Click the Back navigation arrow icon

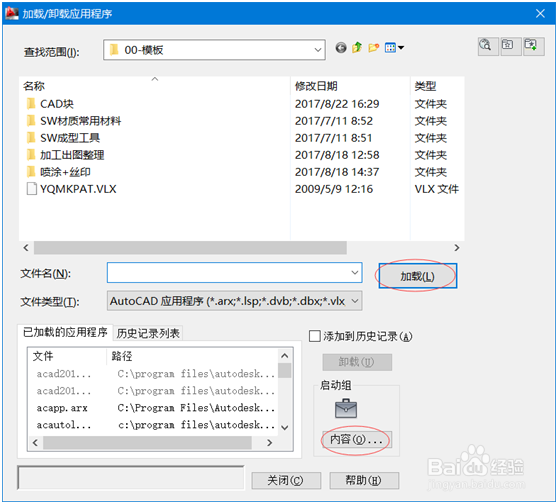click(x=341, y=47)
